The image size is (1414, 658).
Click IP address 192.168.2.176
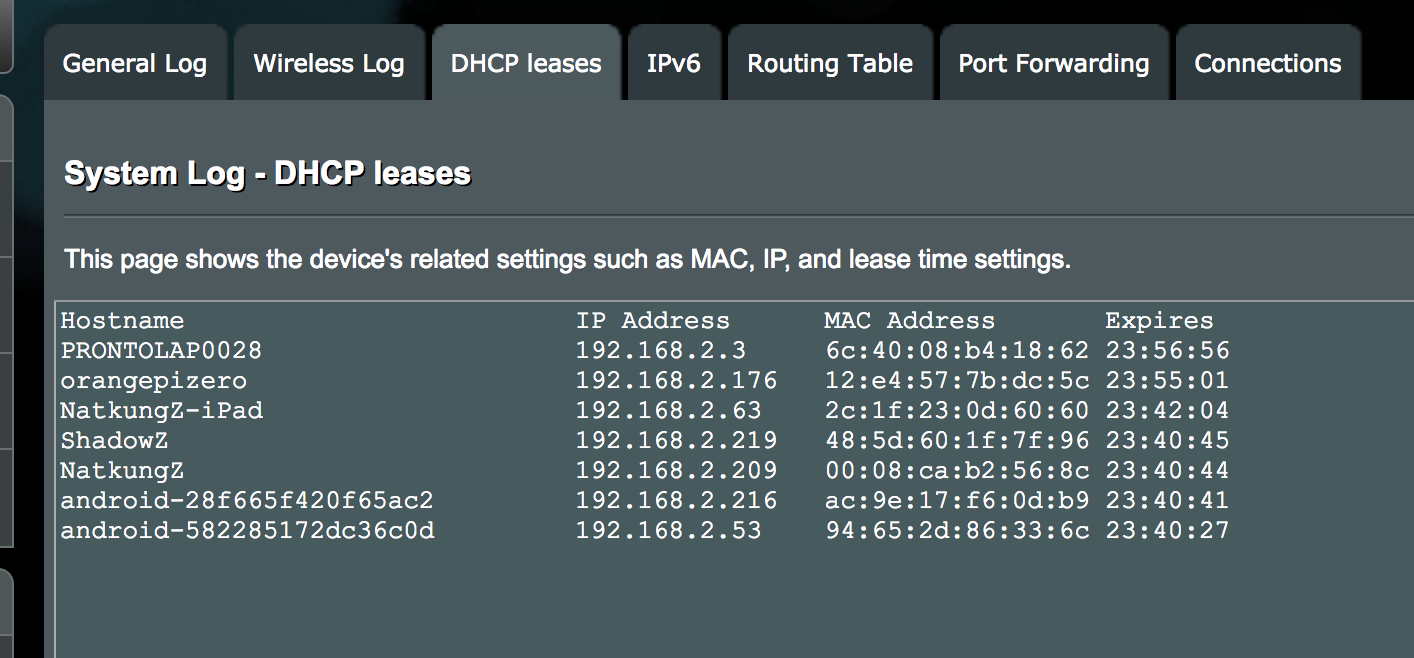point(676,381)
